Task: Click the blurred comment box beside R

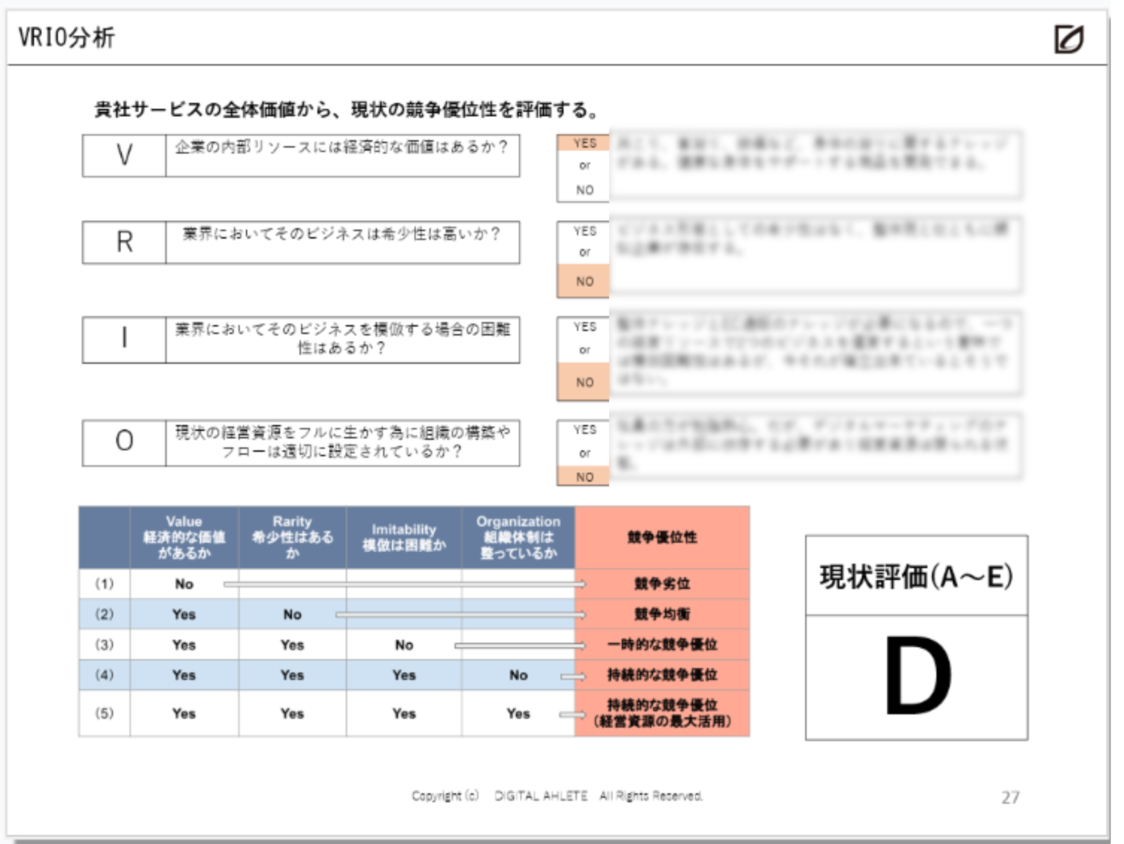Action: (816, 255)
